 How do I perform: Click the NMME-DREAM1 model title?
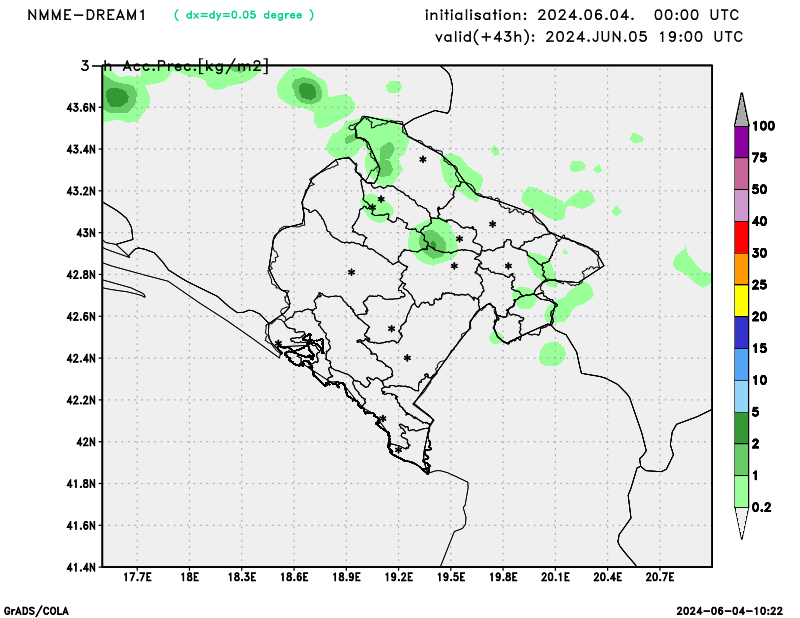click(x=87, y=15)
